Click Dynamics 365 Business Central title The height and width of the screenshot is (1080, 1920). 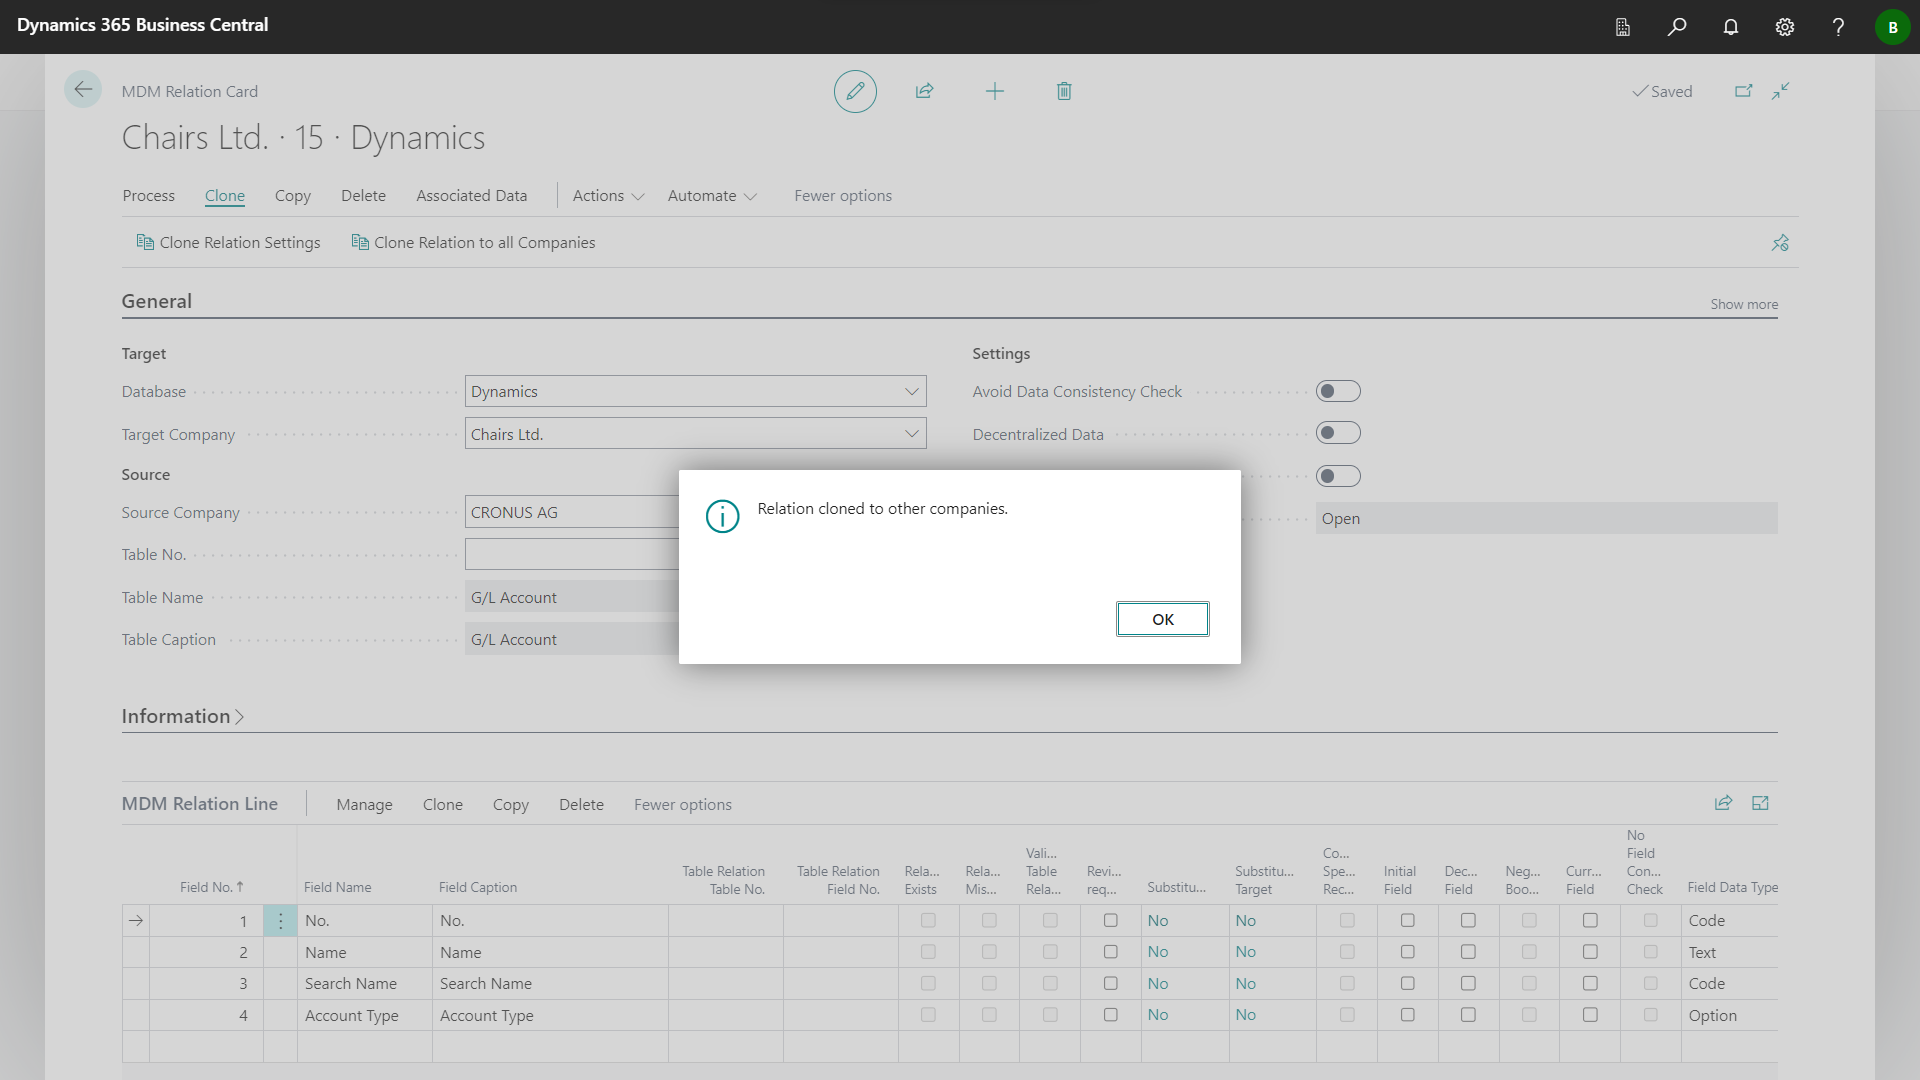pos(142,25)
